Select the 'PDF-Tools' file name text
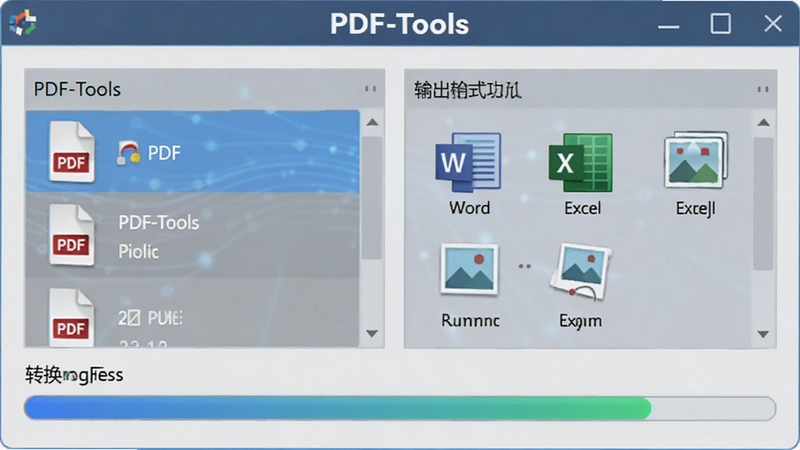800x450 pixels. pos(159,222)
